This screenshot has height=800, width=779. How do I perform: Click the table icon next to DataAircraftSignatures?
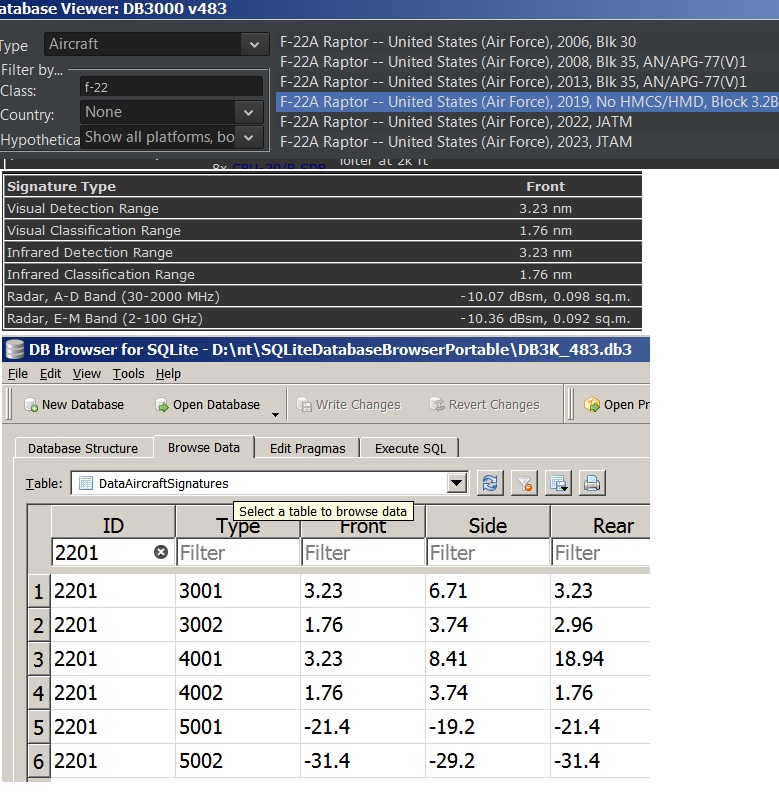tap(86, 483)
